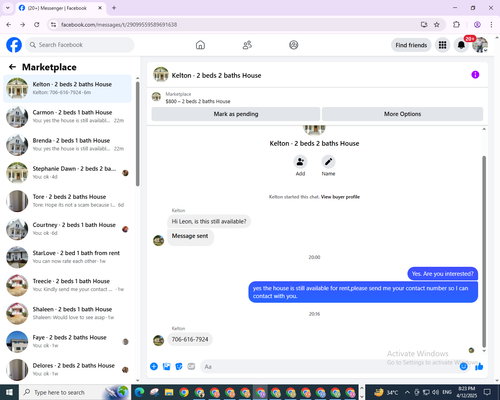Show hidden system tray icons
Viewport: 500px width, 400px height.
click(407, 392)
